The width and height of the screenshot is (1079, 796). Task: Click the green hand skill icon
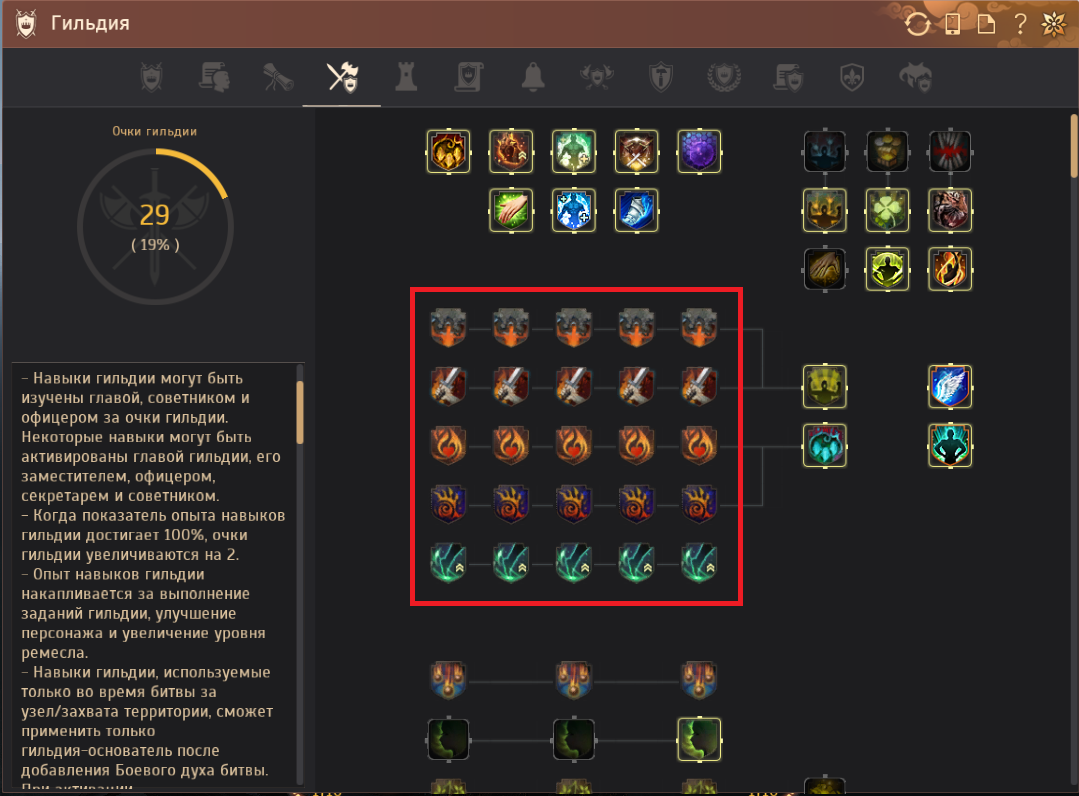[511, 210]
